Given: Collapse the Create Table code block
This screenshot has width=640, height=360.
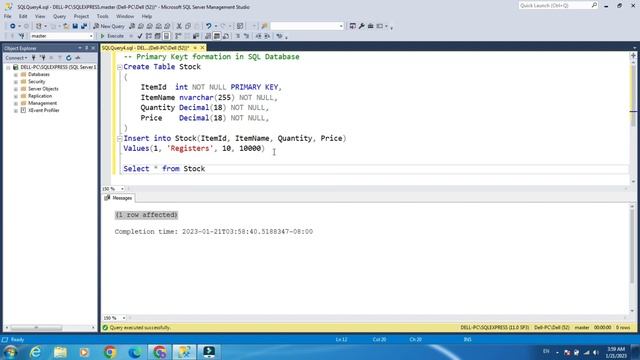Looking at the screenshot, I should (120, 67).
